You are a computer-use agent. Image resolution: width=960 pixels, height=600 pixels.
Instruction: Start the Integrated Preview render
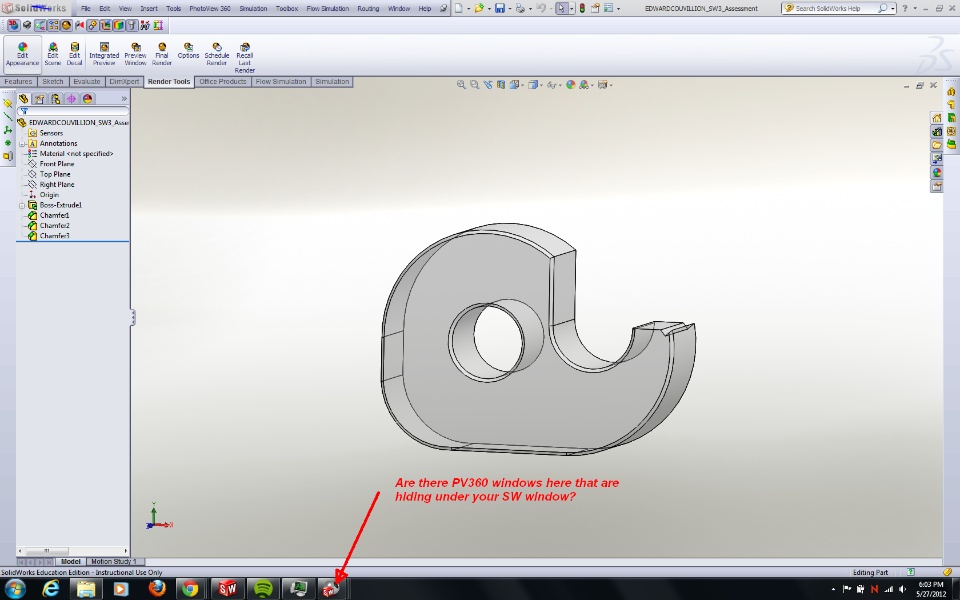(x=104, y=54)
